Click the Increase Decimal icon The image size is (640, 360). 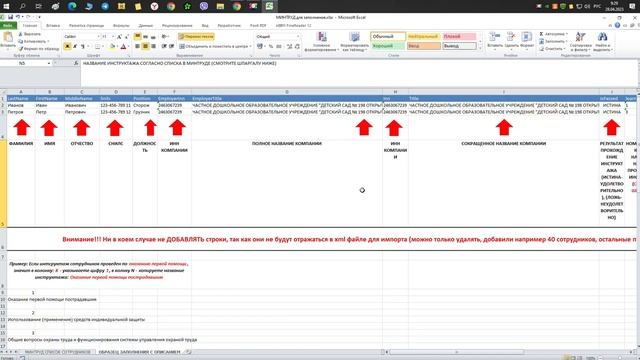point(289,47)
